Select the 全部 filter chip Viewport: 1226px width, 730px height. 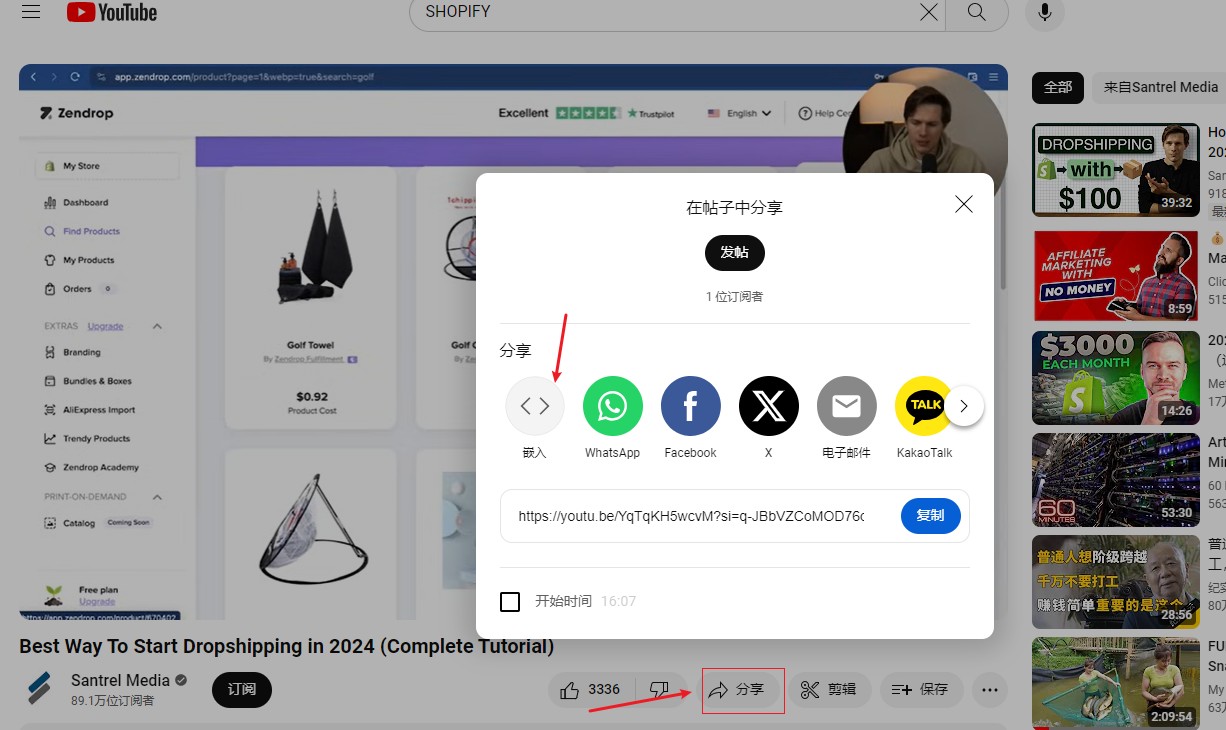click(x=1058, y=87)
